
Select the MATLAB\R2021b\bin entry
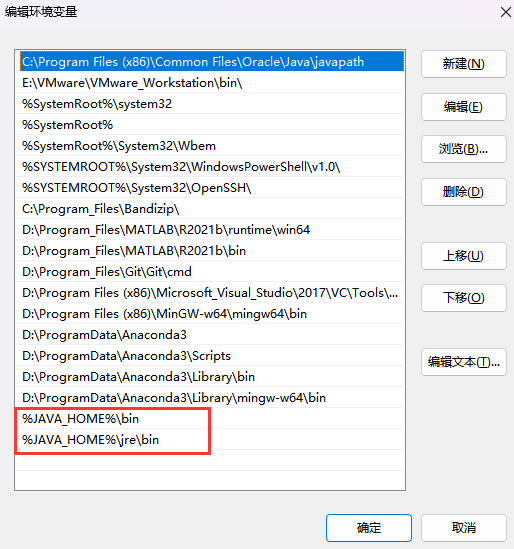[210, 251]
